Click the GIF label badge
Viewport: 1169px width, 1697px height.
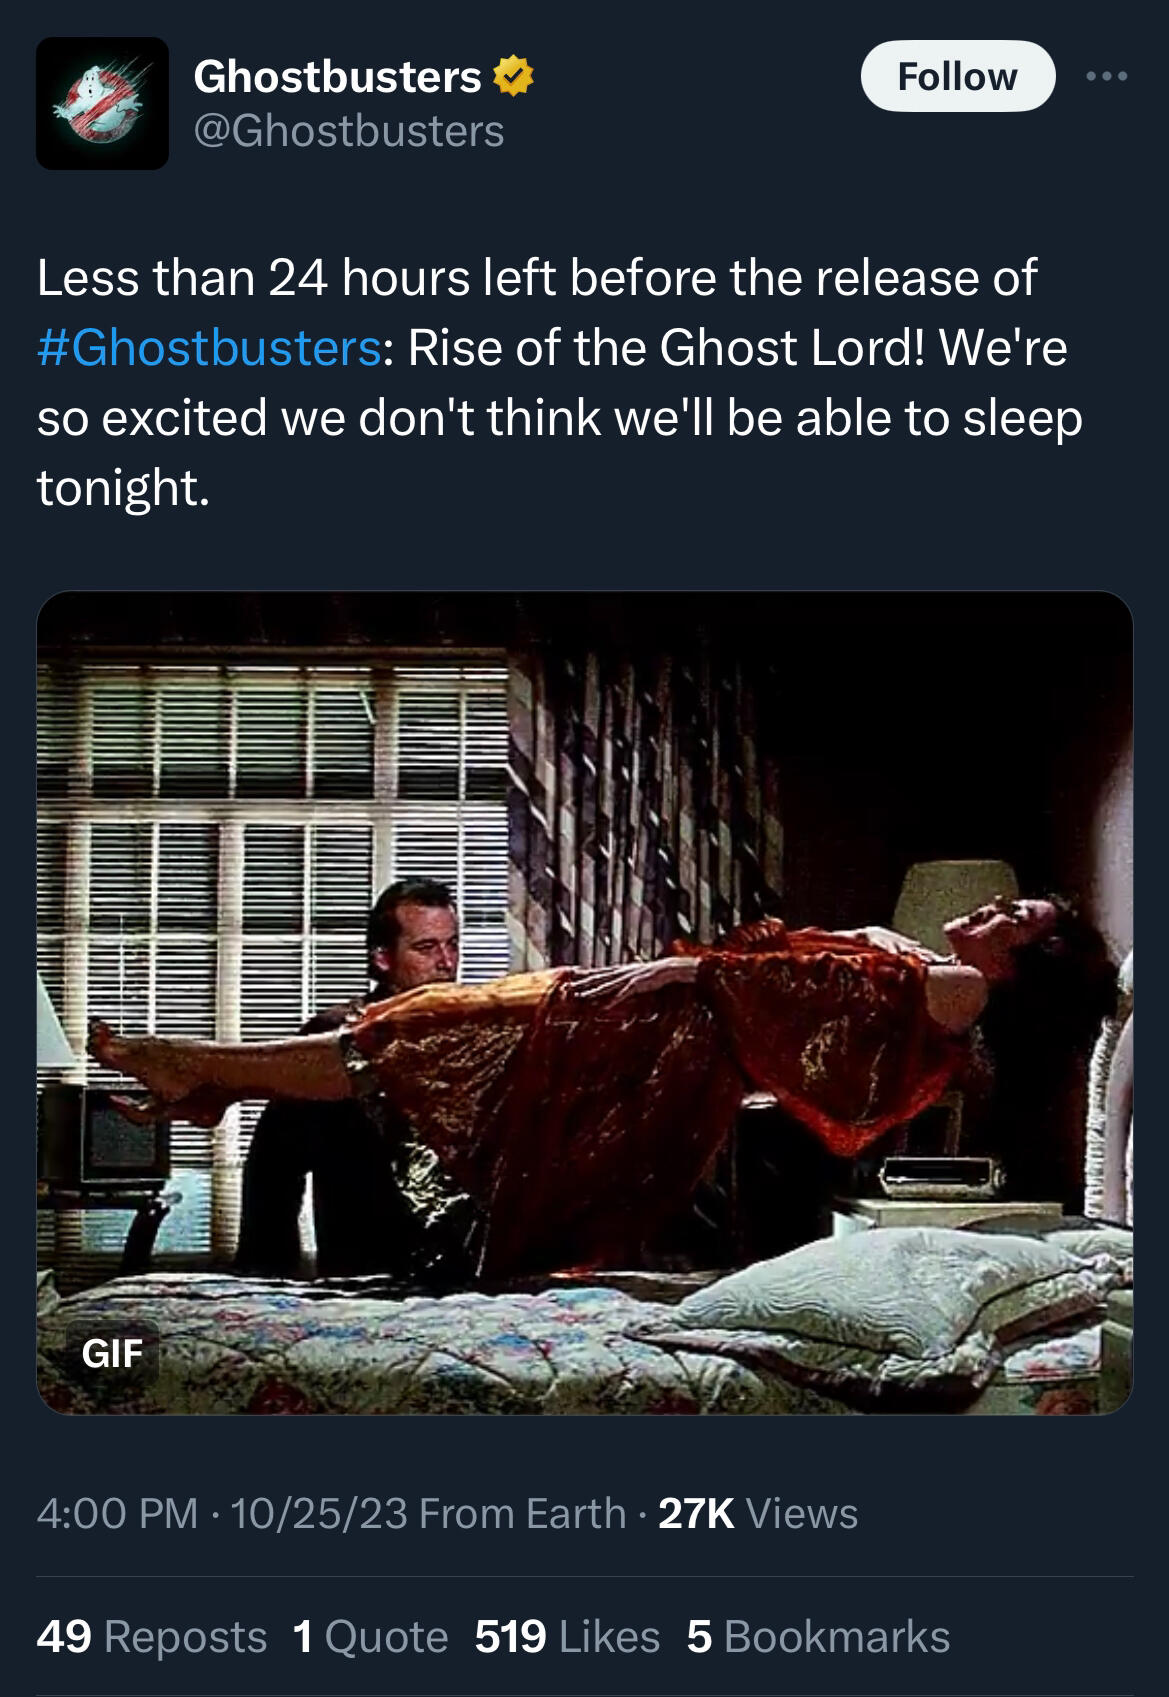(x=112, y=1353)
